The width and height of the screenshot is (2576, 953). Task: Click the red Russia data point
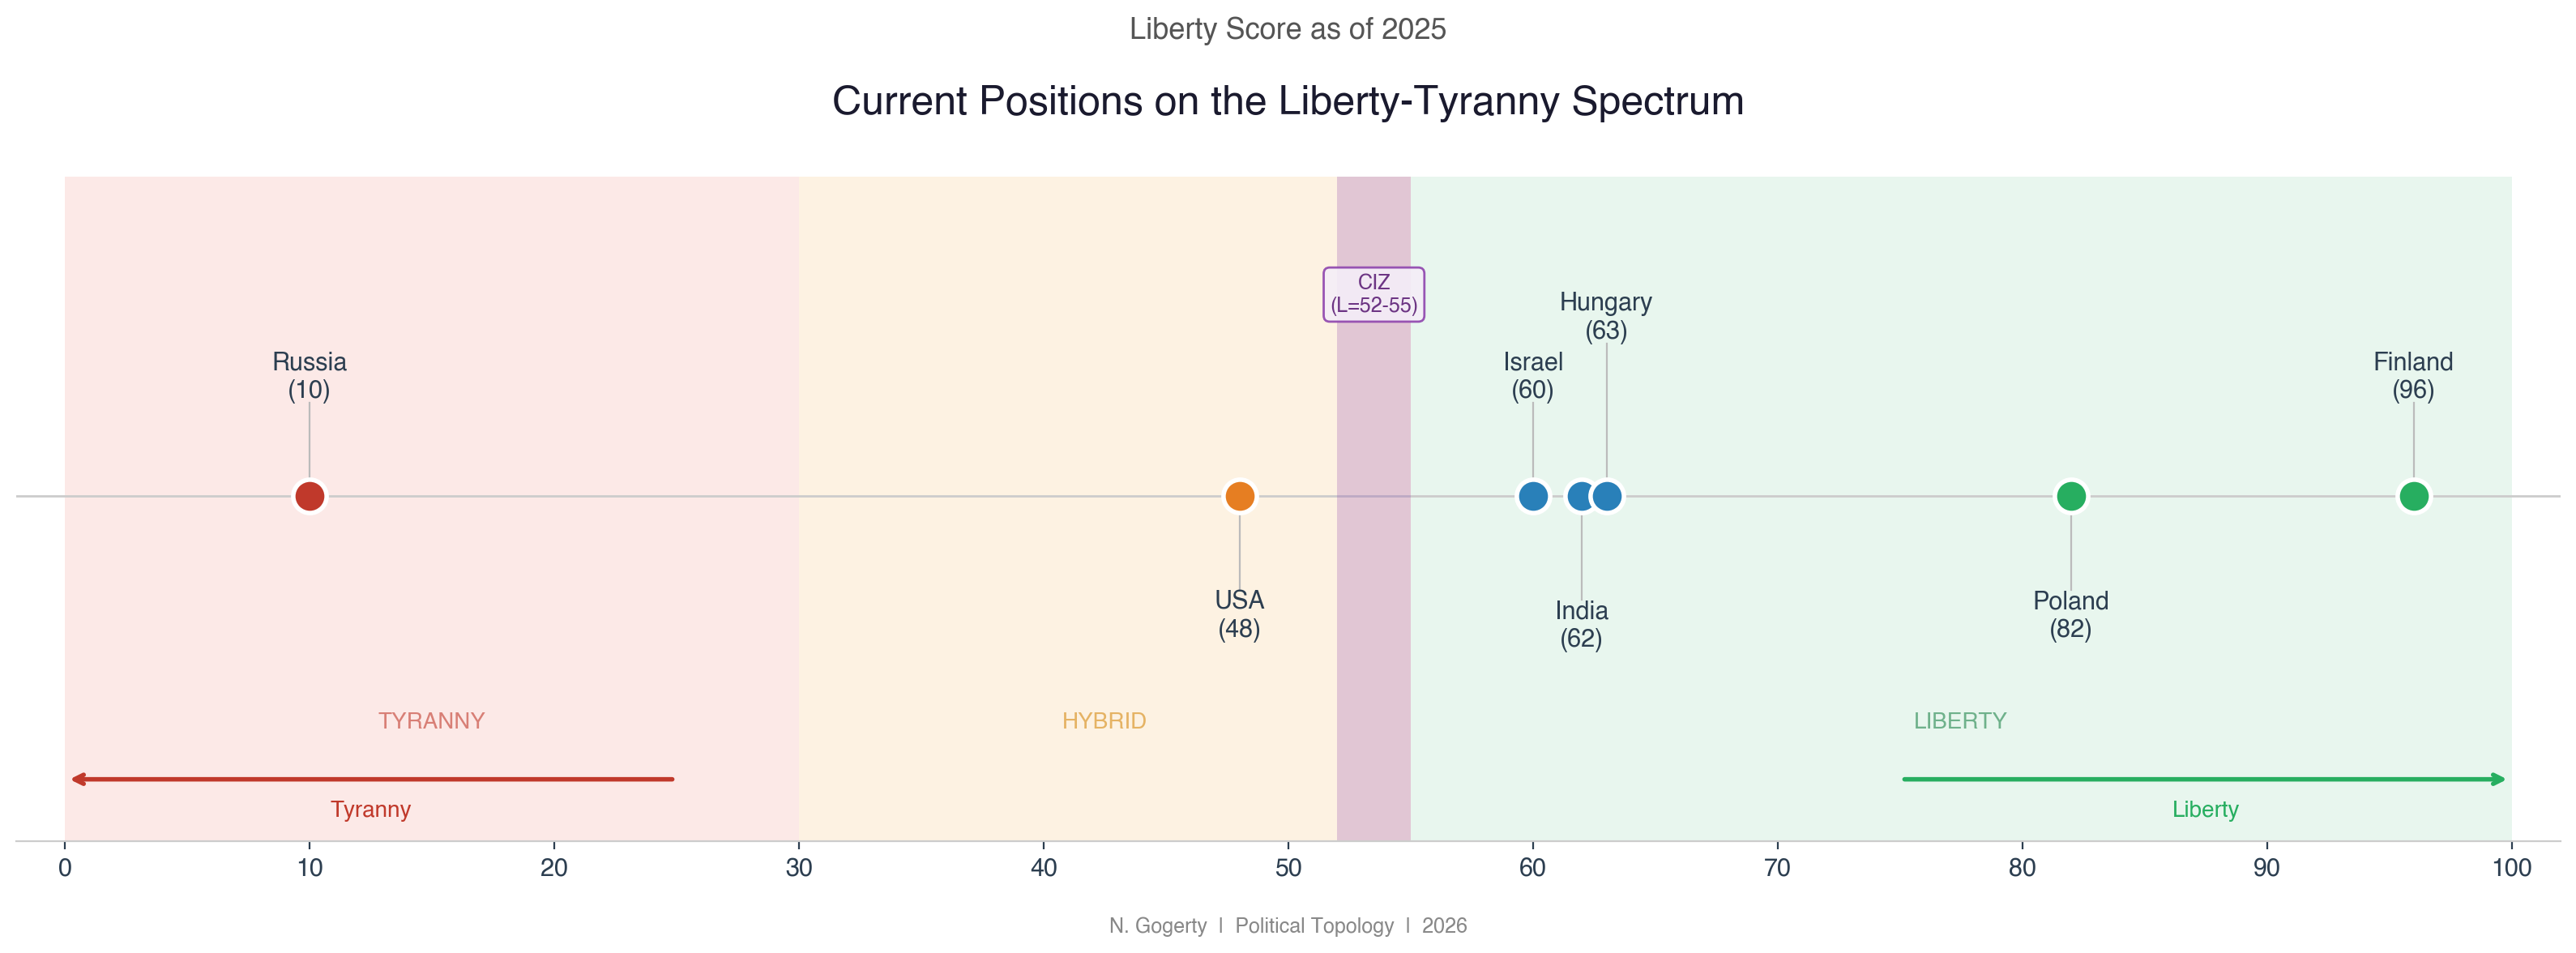click(309, 496)
